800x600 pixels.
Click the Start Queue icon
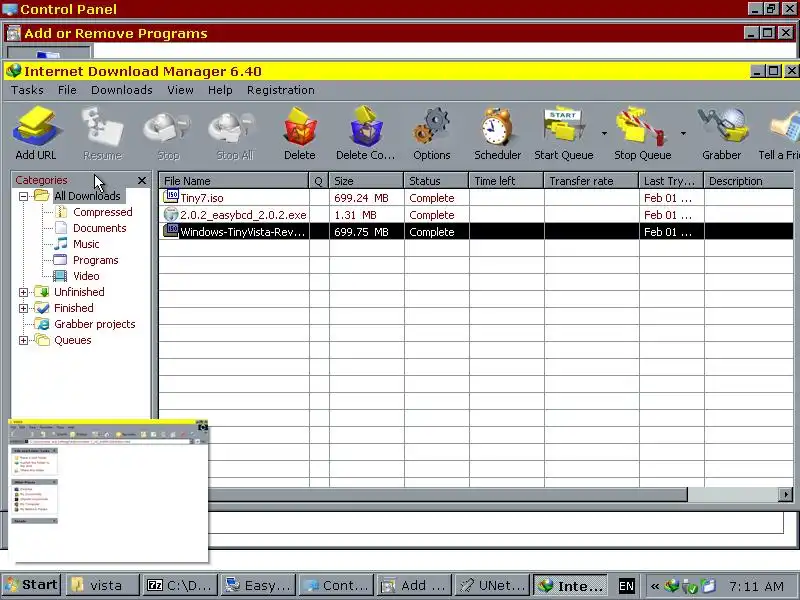564,133
